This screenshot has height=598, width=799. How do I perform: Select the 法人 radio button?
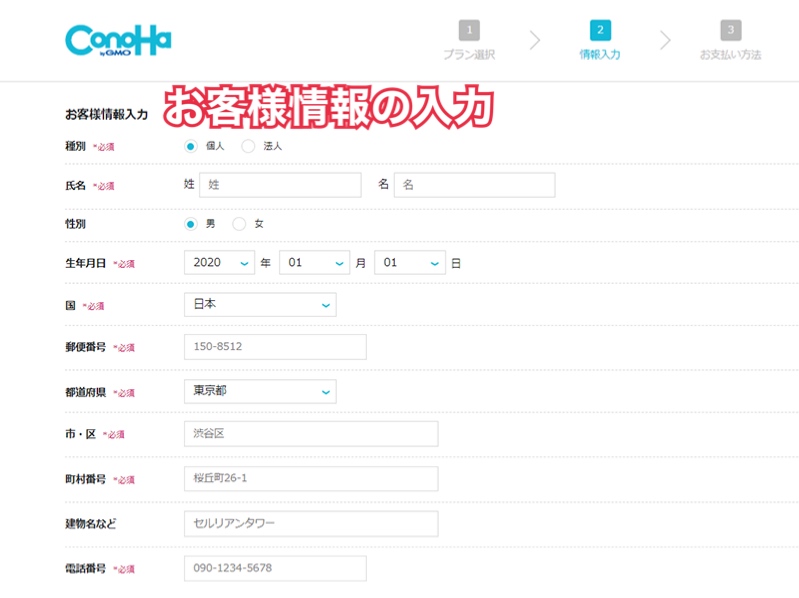pos(248,147)
